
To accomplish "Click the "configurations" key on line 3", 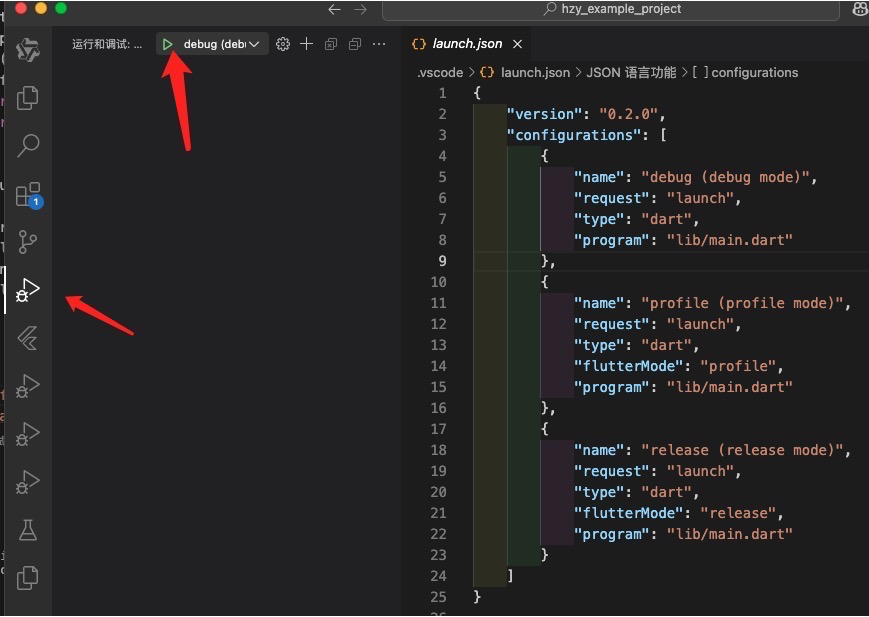I will point(574,135).
